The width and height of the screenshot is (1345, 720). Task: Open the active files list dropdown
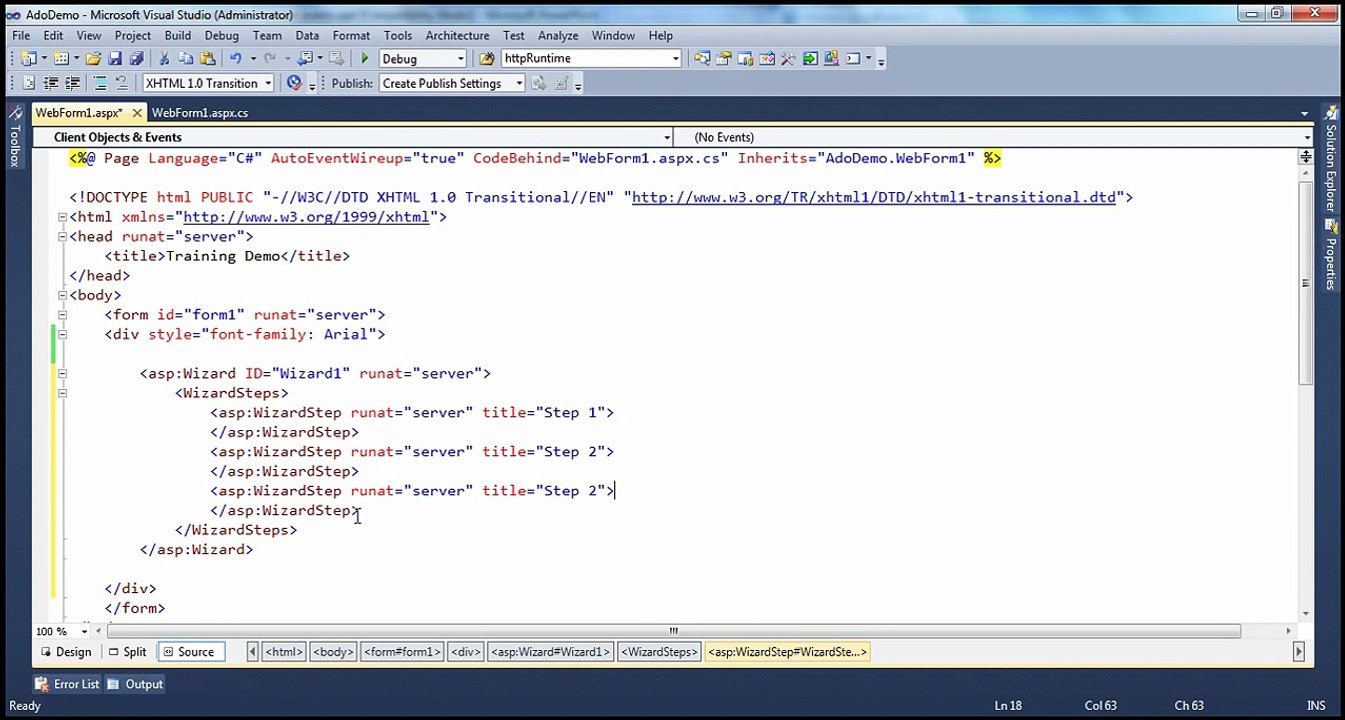[1304, 113]
